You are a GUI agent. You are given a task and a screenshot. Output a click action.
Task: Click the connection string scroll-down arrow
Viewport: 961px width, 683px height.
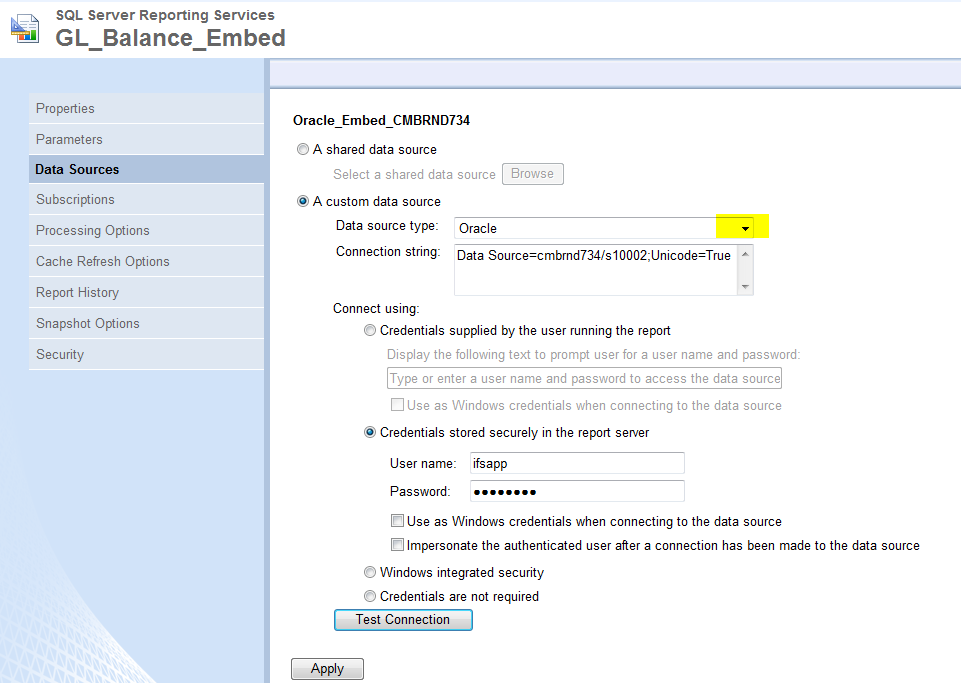(x=746, y=288)
